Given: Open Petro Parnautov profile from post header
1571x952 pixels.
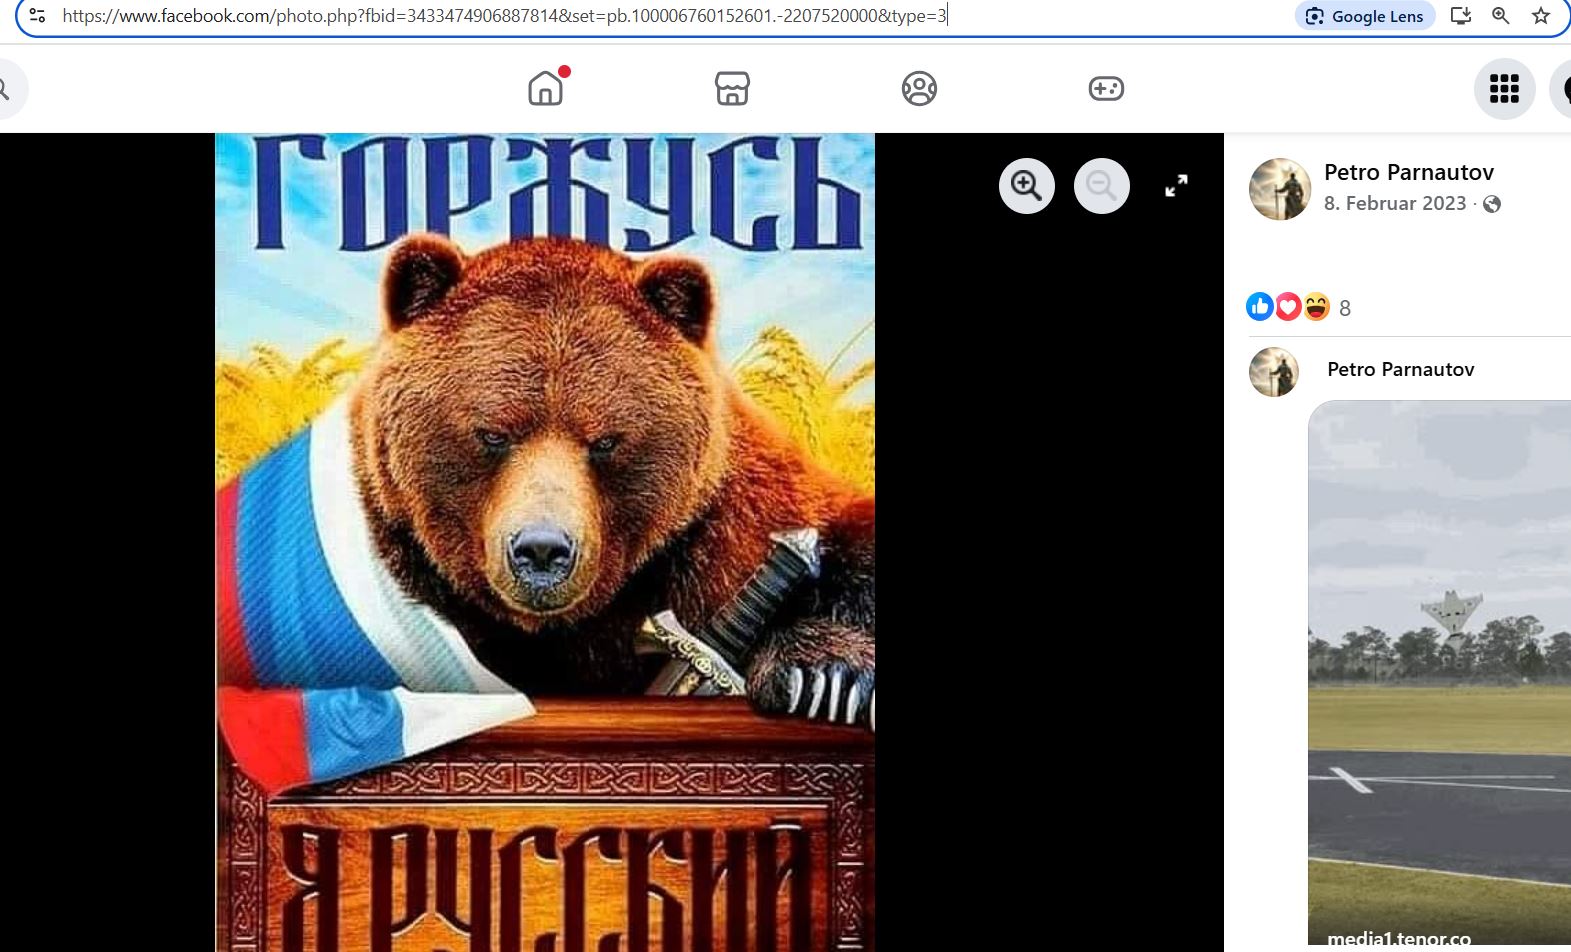Looking at the screenshot, I should [x=1408, y=172].
